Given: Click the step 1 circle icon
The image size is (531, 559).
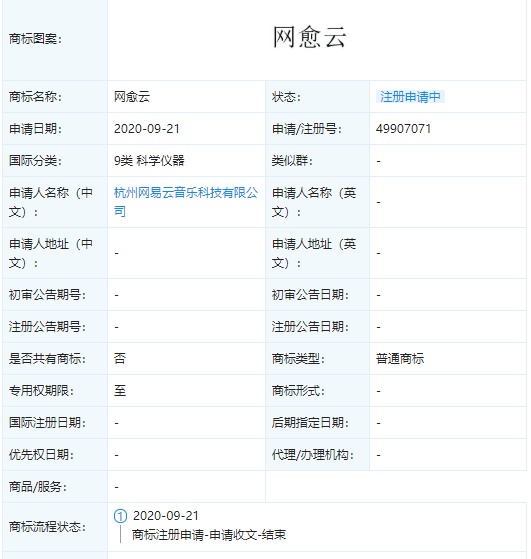Looking at the screenshot, I should tap(120, 516).
